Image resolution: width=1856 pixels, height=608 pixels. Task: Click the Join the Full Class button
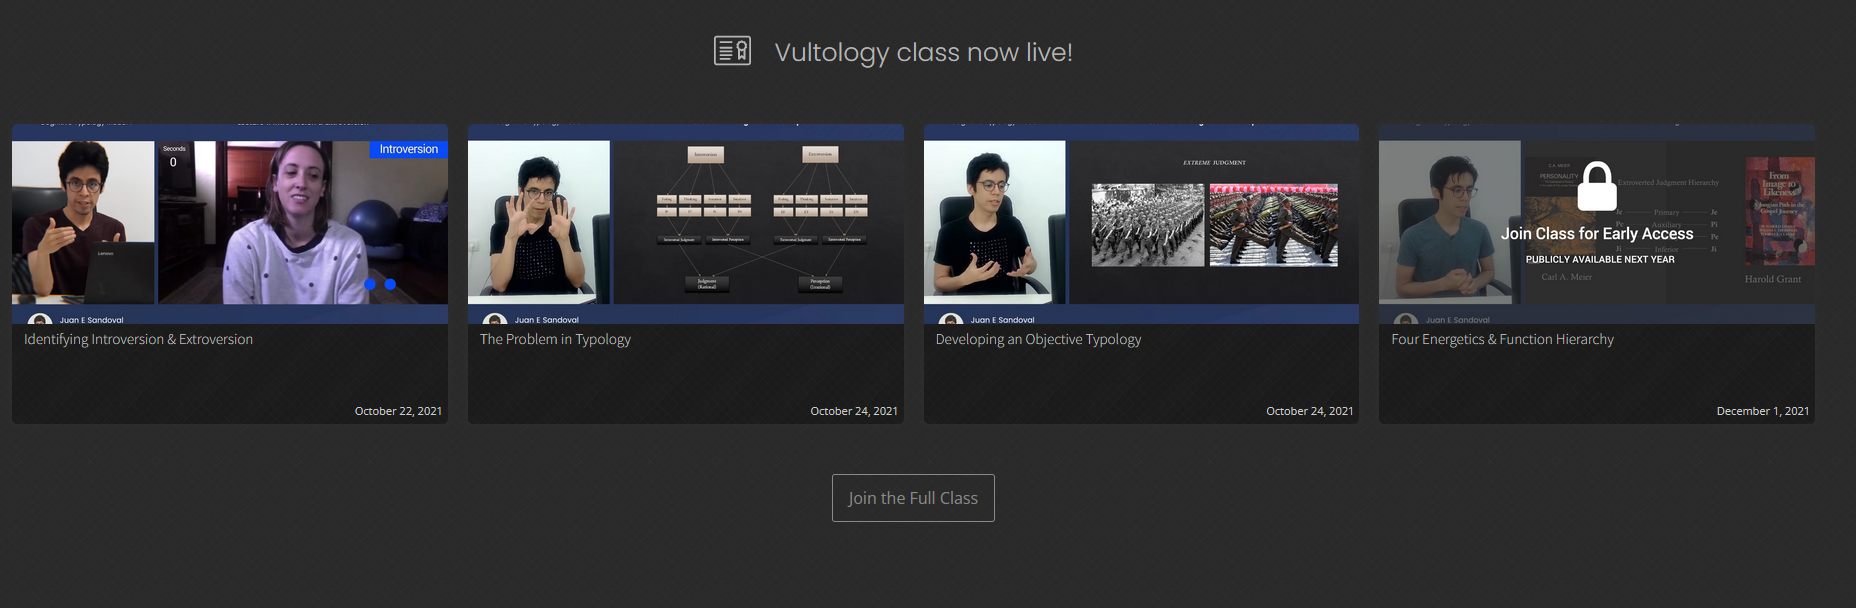(x=913, y=498)
